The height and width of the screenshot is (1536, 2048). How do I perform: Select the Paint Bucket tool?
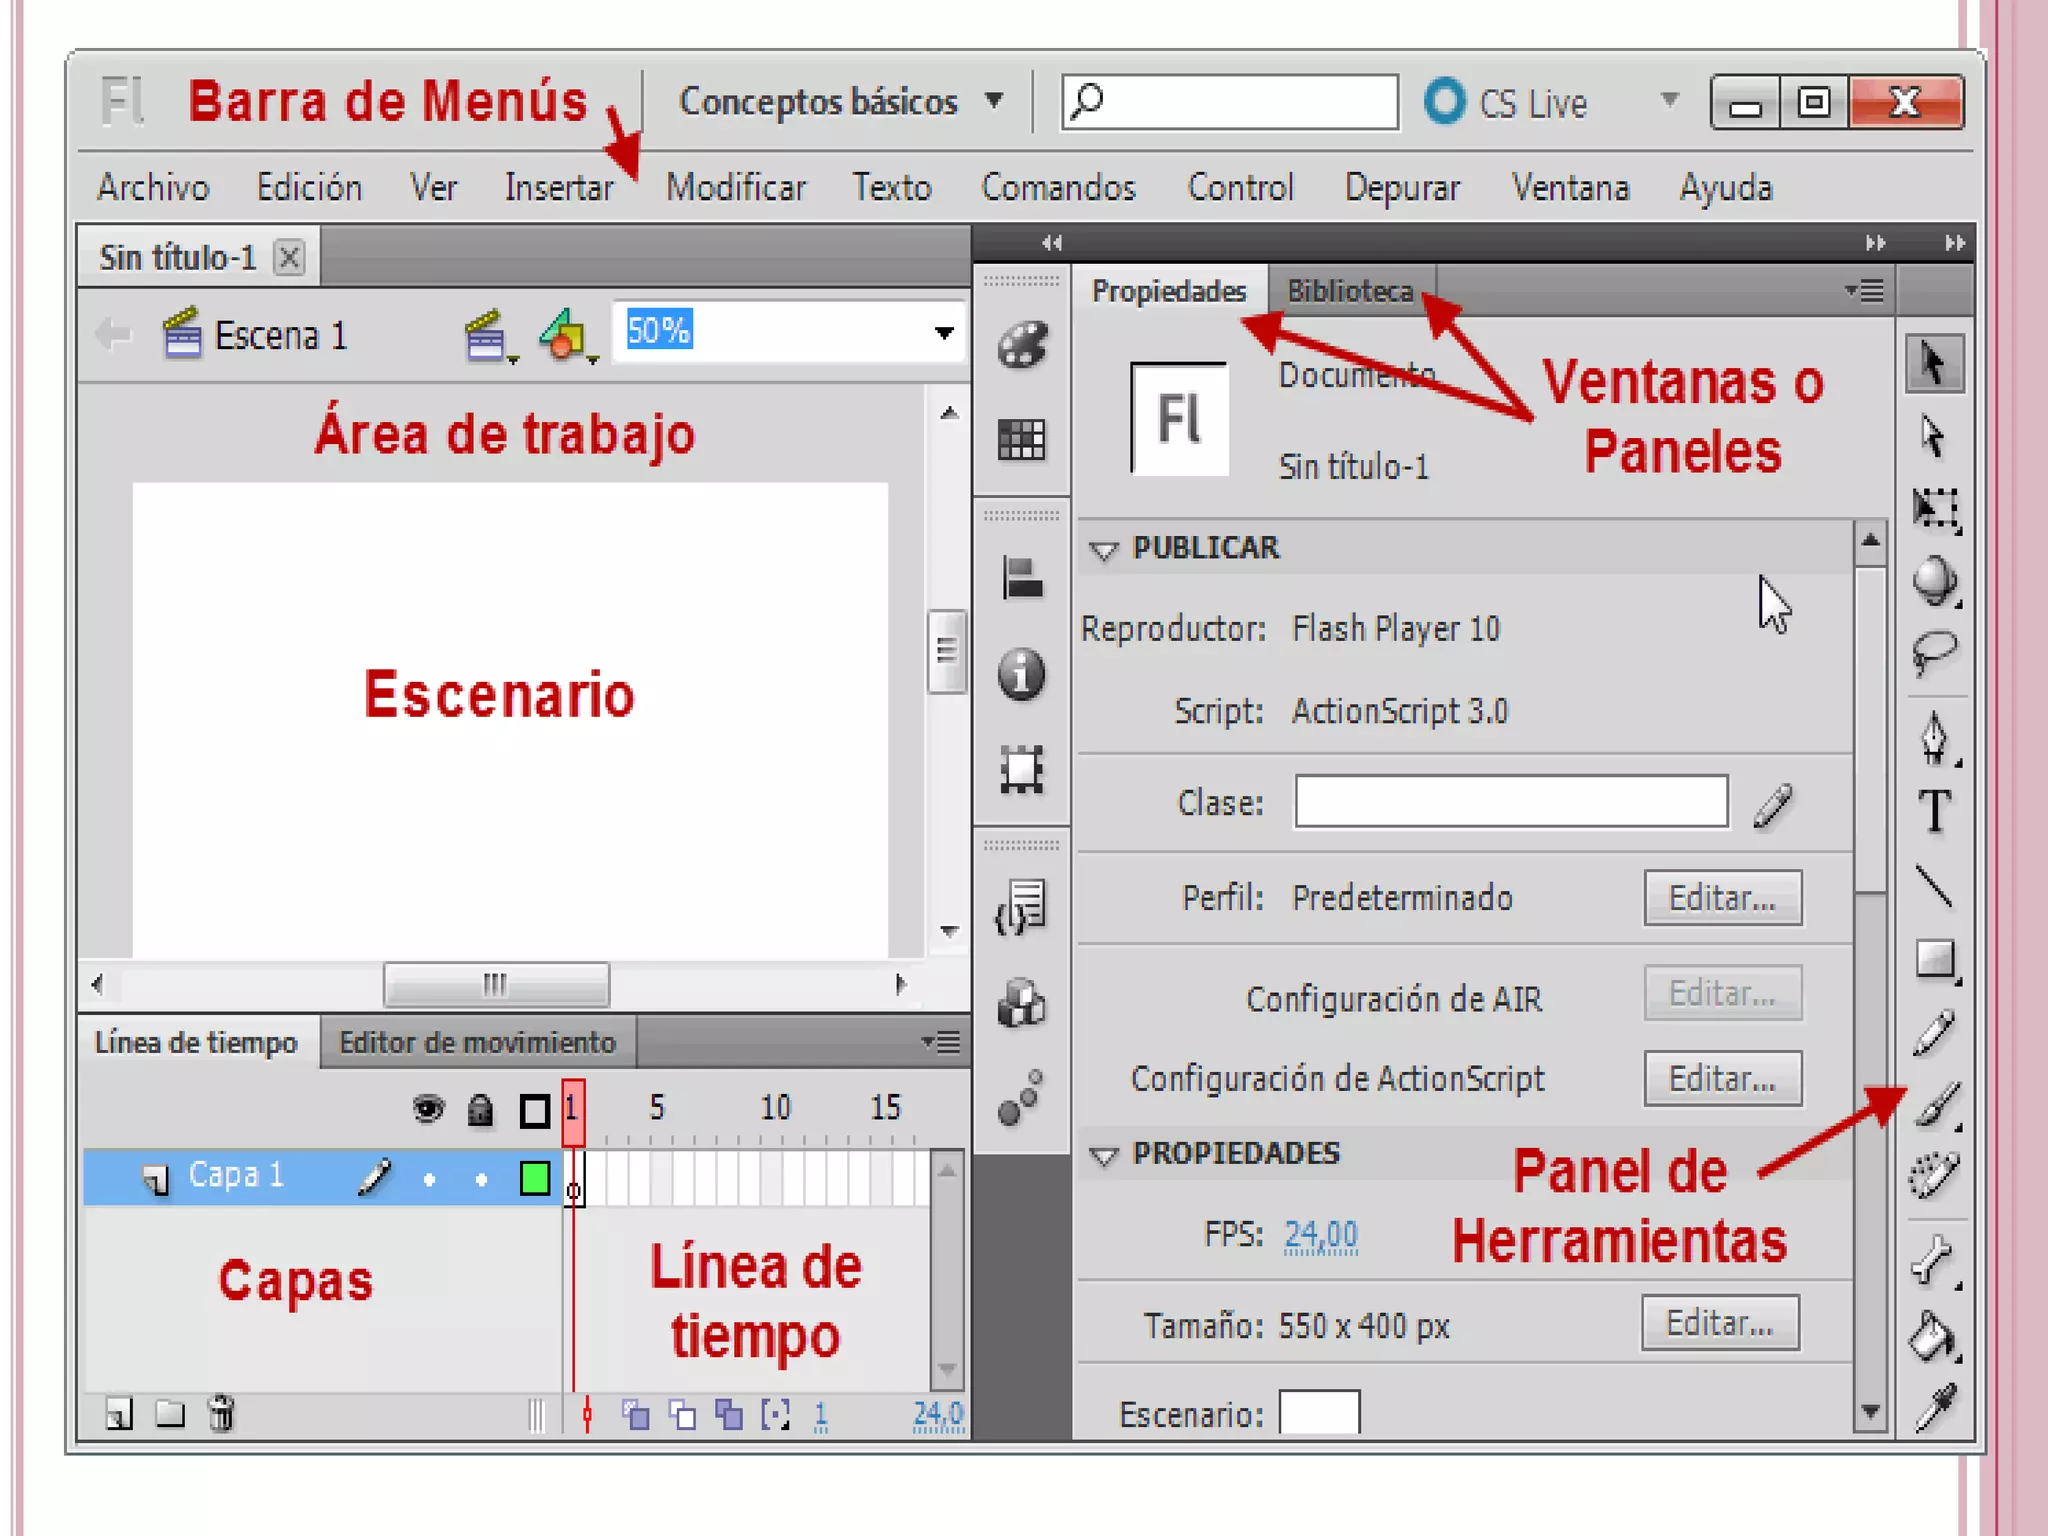click(x=1932, y=1336)
